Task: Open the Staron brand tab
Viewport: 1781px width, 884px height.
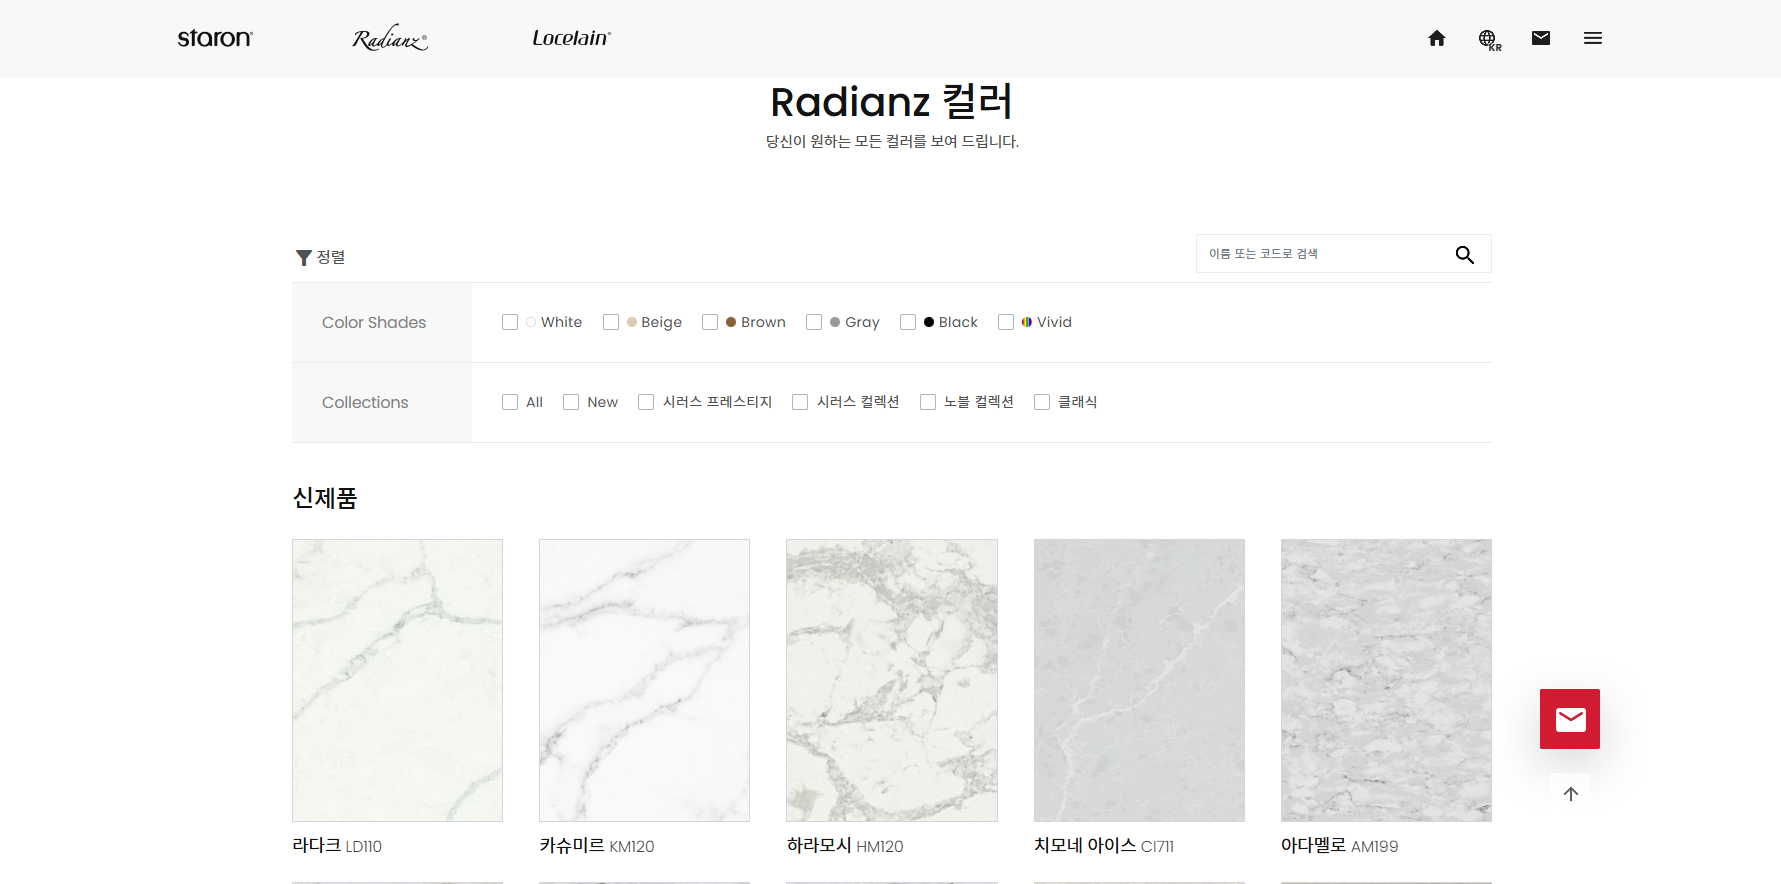Action: [x=215, y=38]
